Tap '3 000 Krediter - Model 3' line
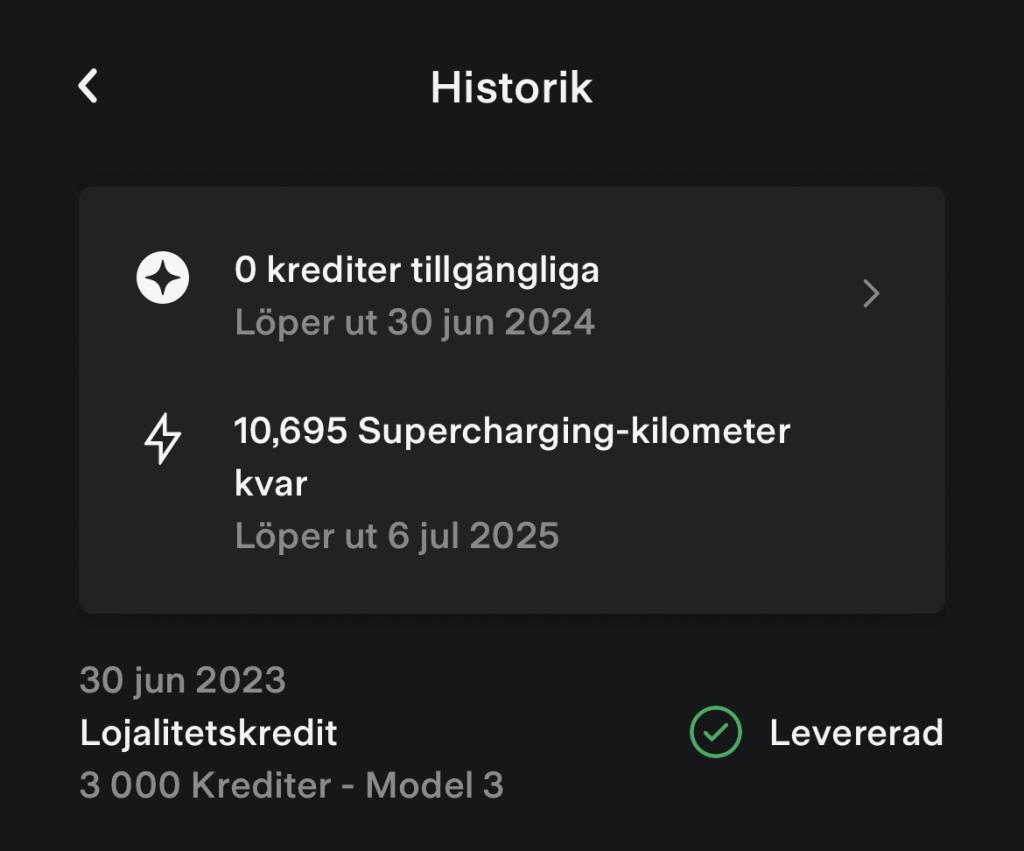 pyautogui.click(x=292, y=784)
